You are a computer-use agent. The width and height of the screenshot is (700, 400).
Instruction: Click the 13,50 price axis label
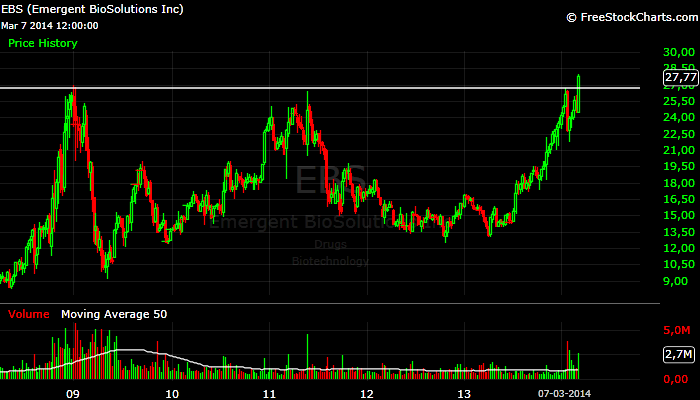[679, 232]
